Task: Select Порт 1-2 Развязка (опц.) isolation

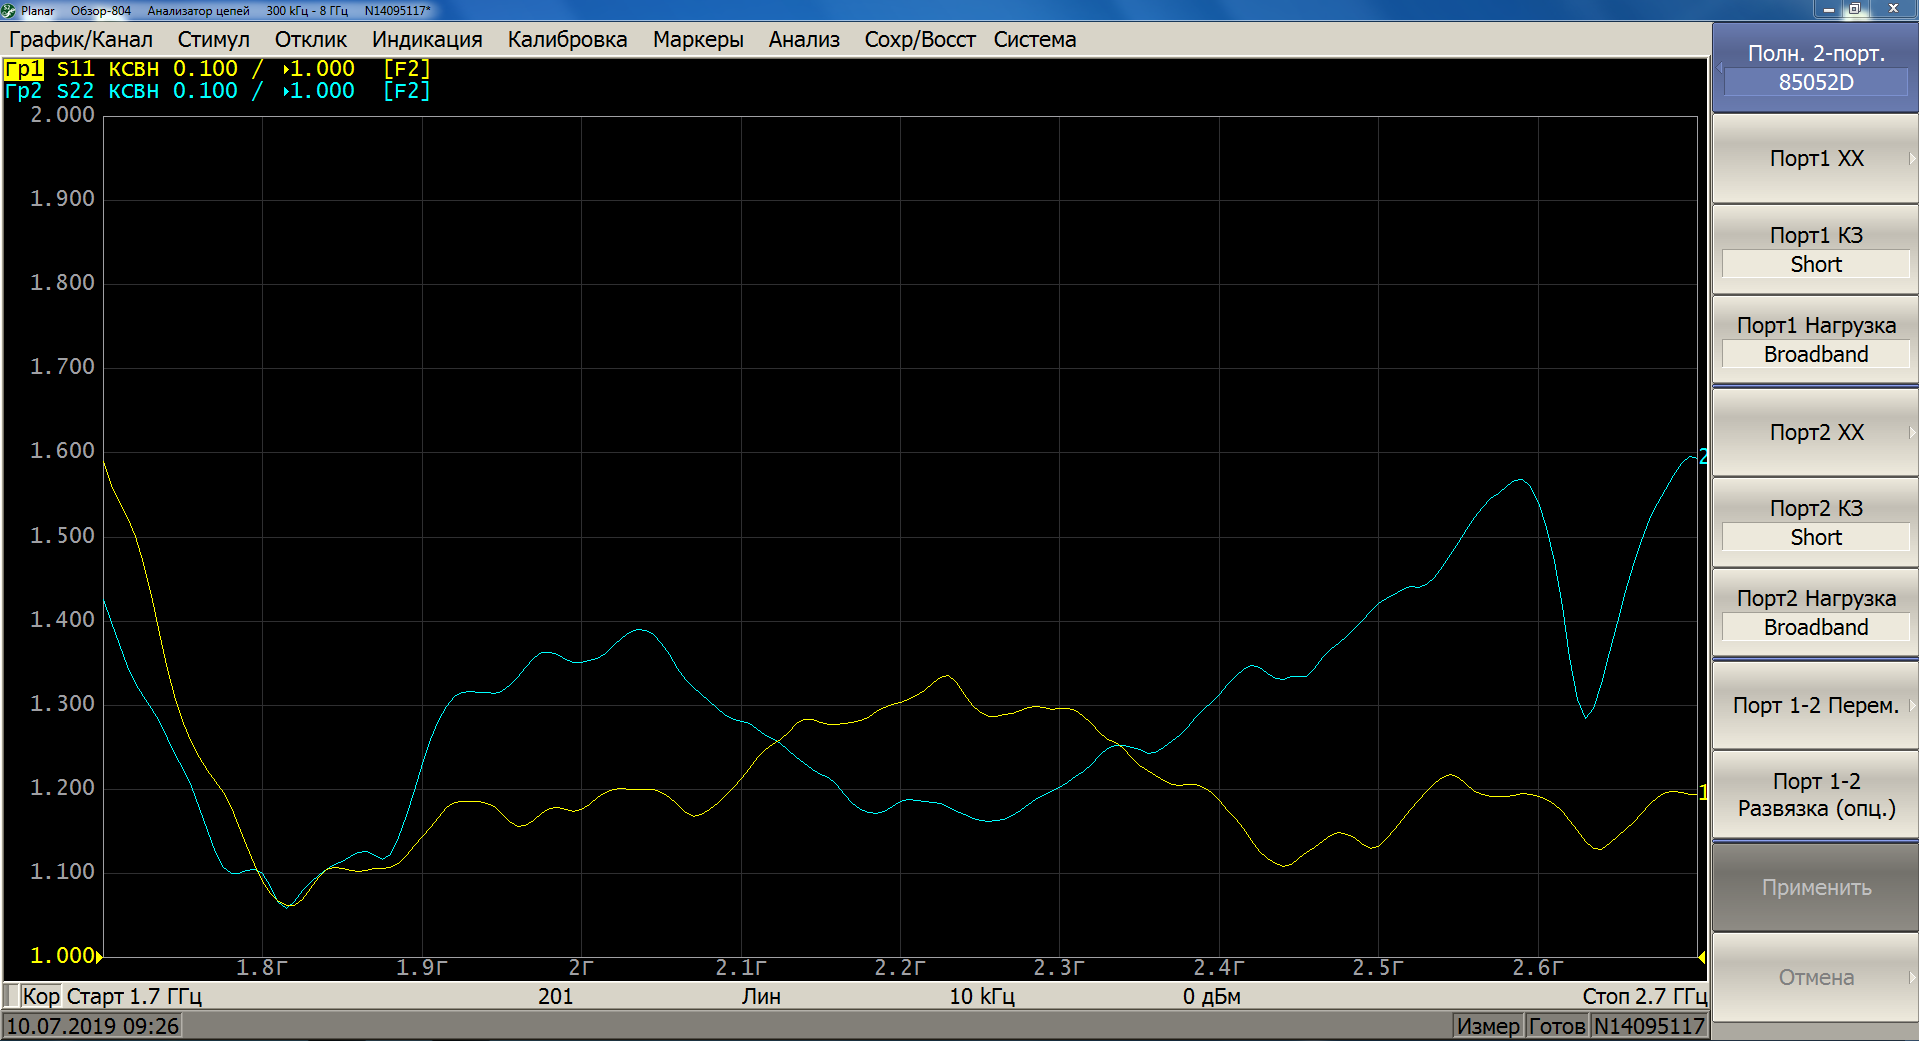Action: pyautogui.click(x=1815, y=795)
